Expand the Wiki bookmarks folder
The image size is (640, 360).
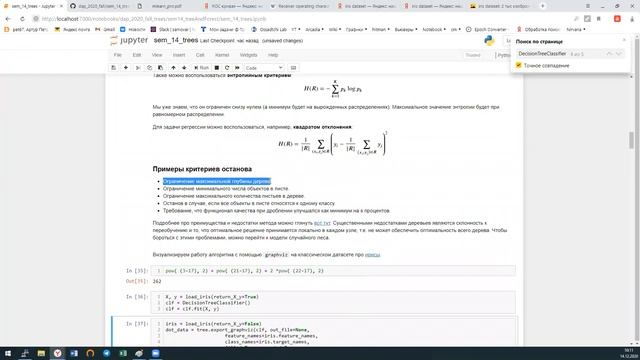point(335,29)
